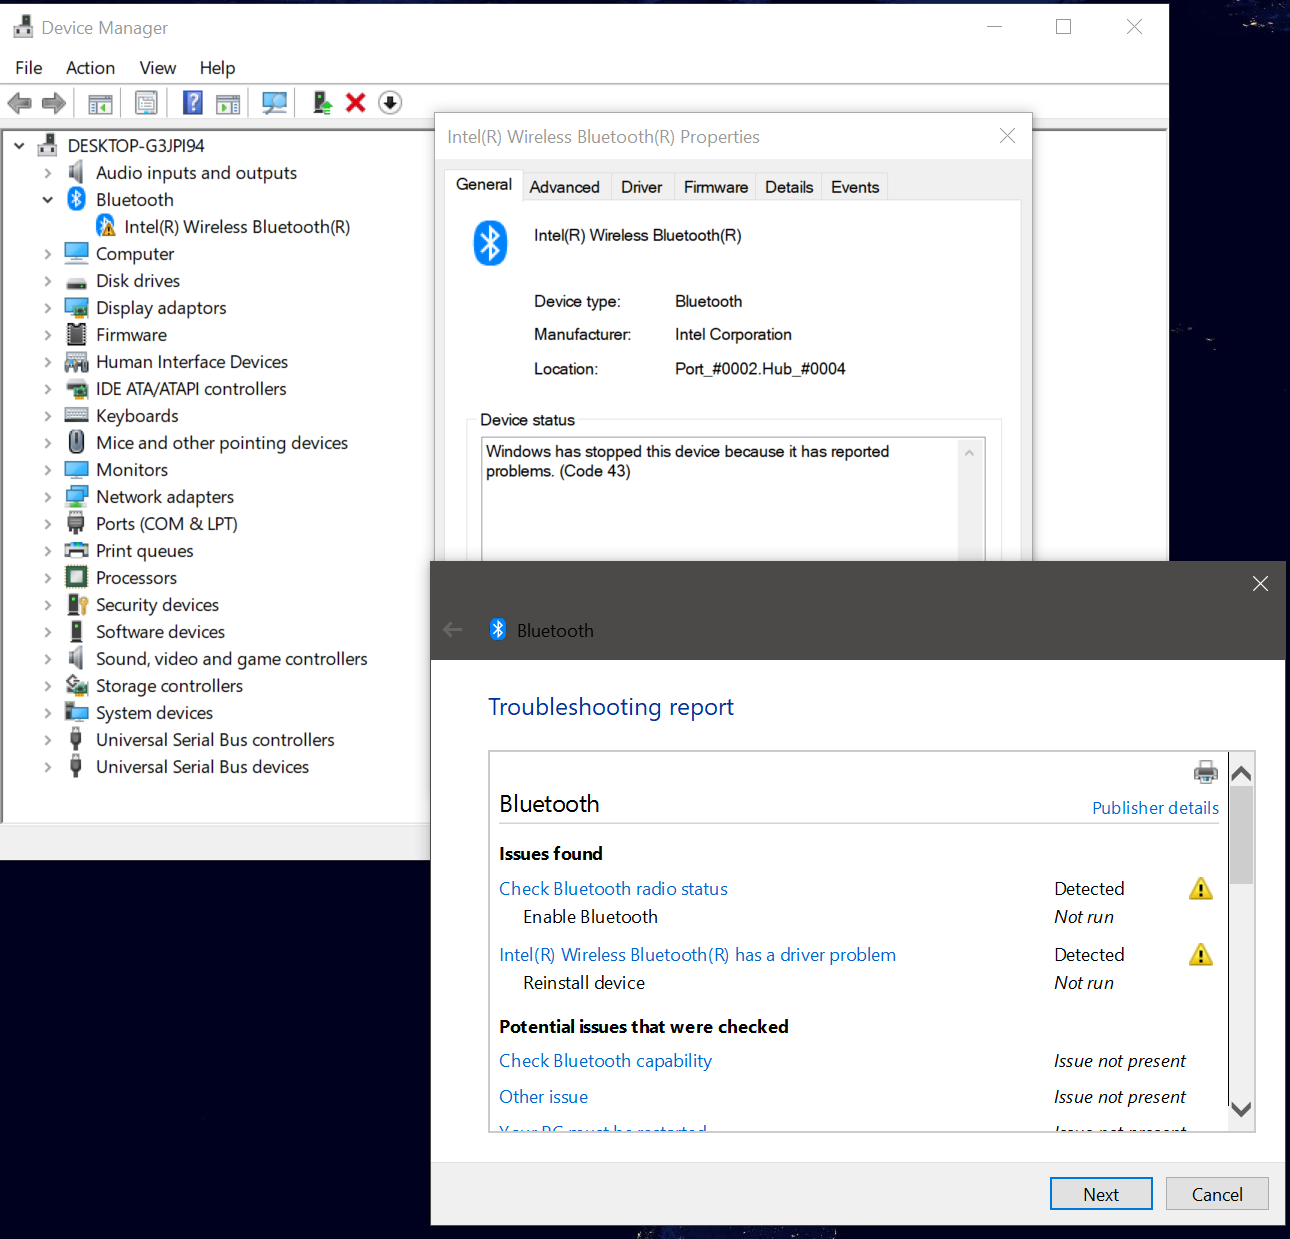
Task: Expand the Ports (COM & LPT) chevron
Action: coord(47,524)
